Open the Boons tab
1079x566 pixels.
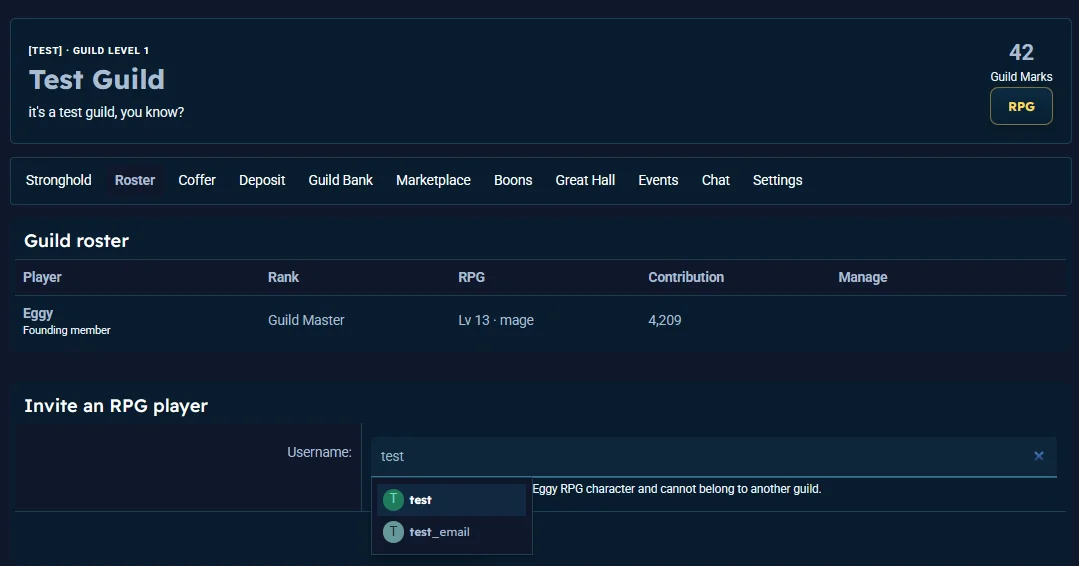coord(513,180)
